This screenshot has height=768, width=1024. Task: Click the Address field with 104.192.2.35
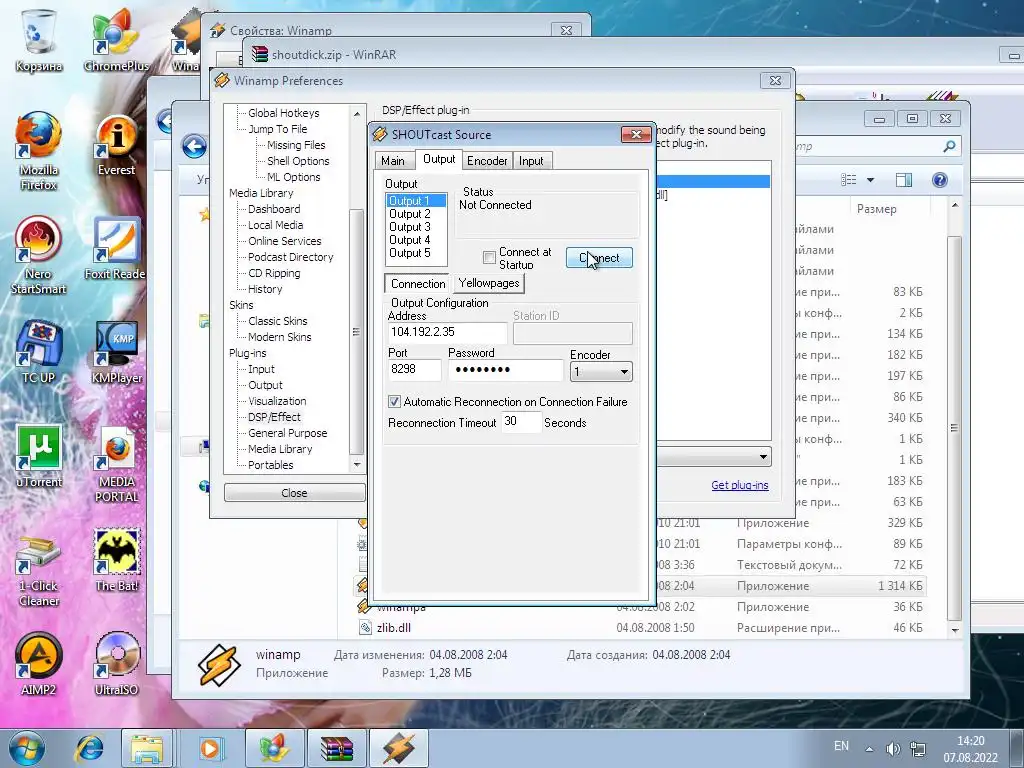tap(447, 332)
